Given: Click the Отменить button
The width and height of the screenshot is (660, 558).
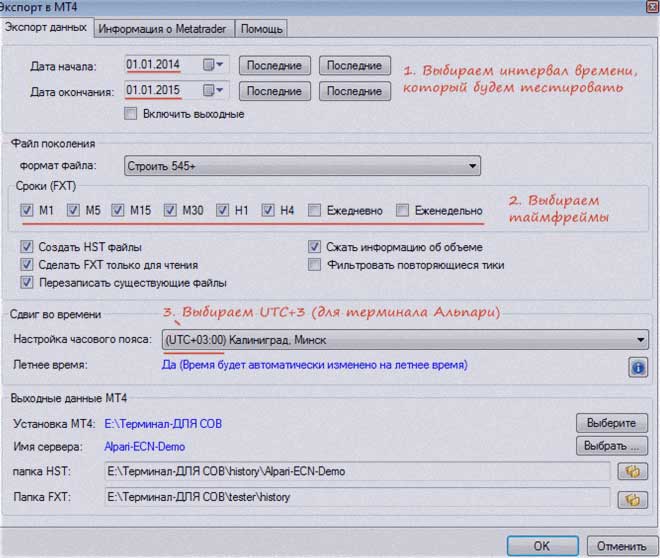Looking at the screenshot, I should [619, 546].
